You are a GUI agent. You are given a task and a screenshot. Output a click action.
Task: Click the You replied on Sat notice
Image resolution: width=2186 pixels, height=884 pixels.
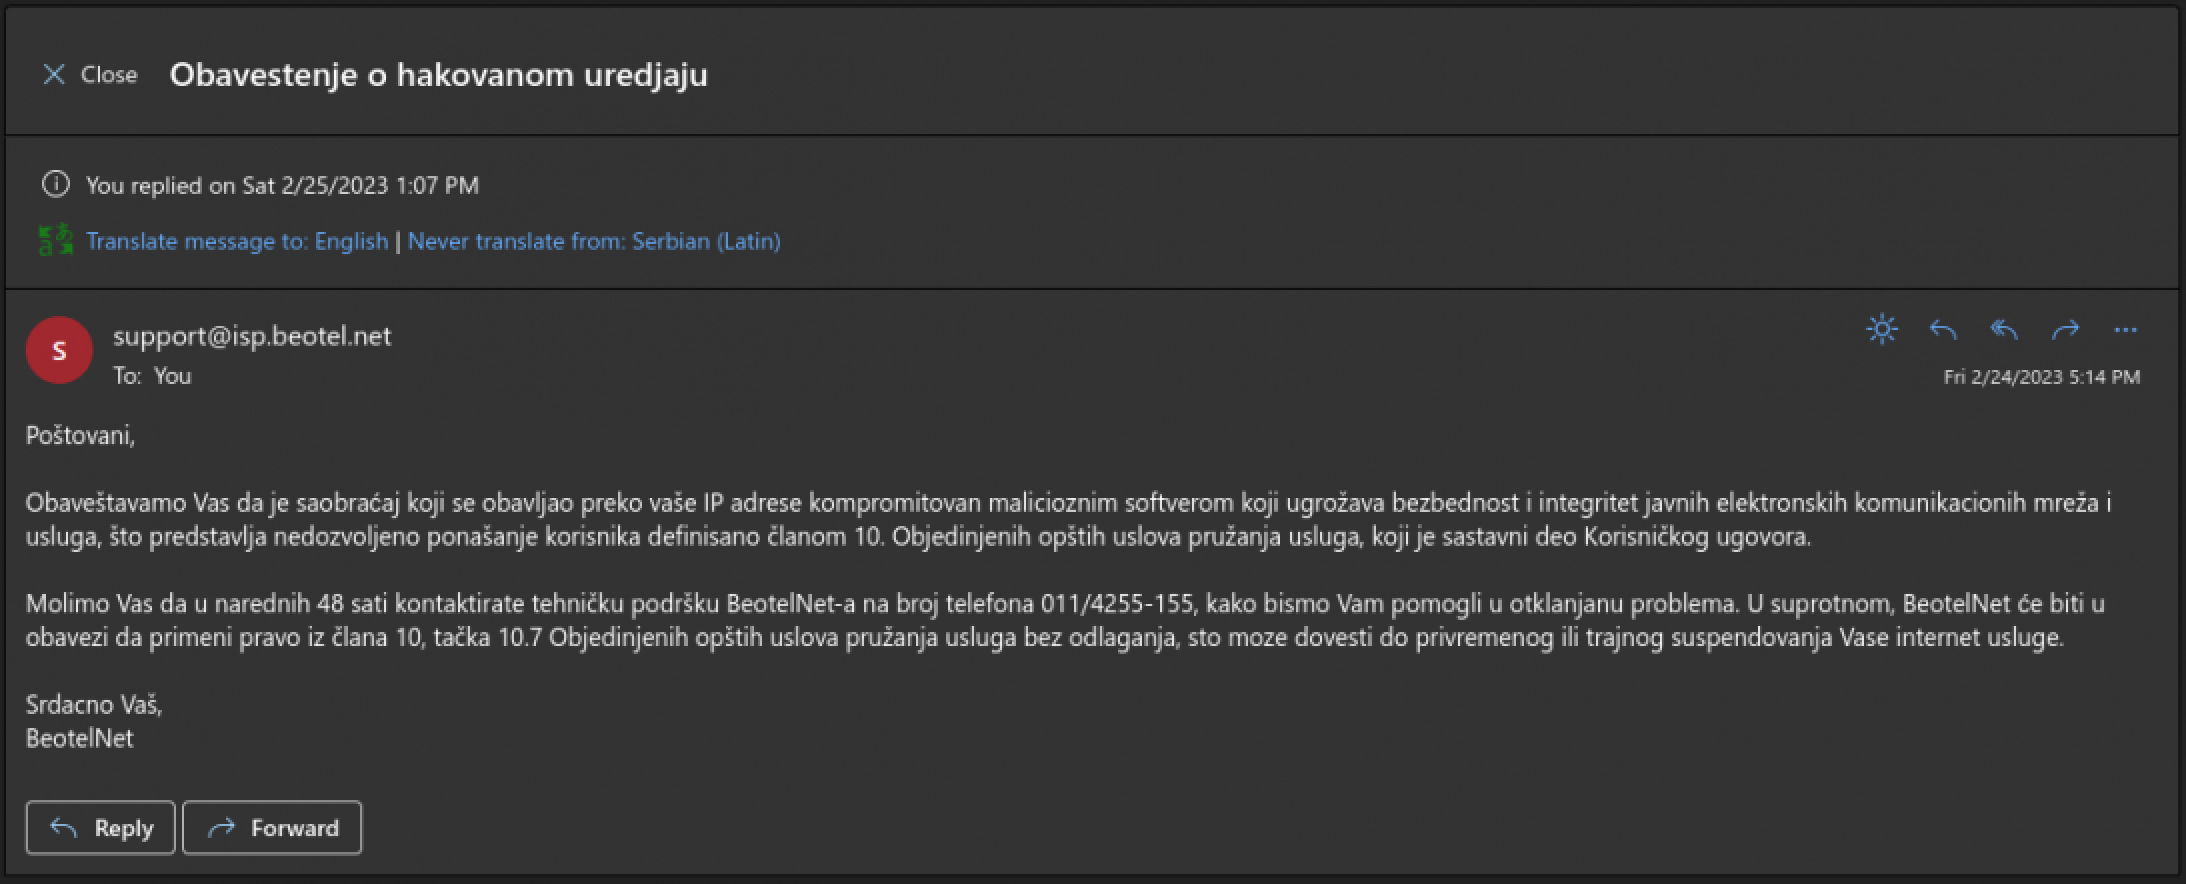tap(282, 185)
